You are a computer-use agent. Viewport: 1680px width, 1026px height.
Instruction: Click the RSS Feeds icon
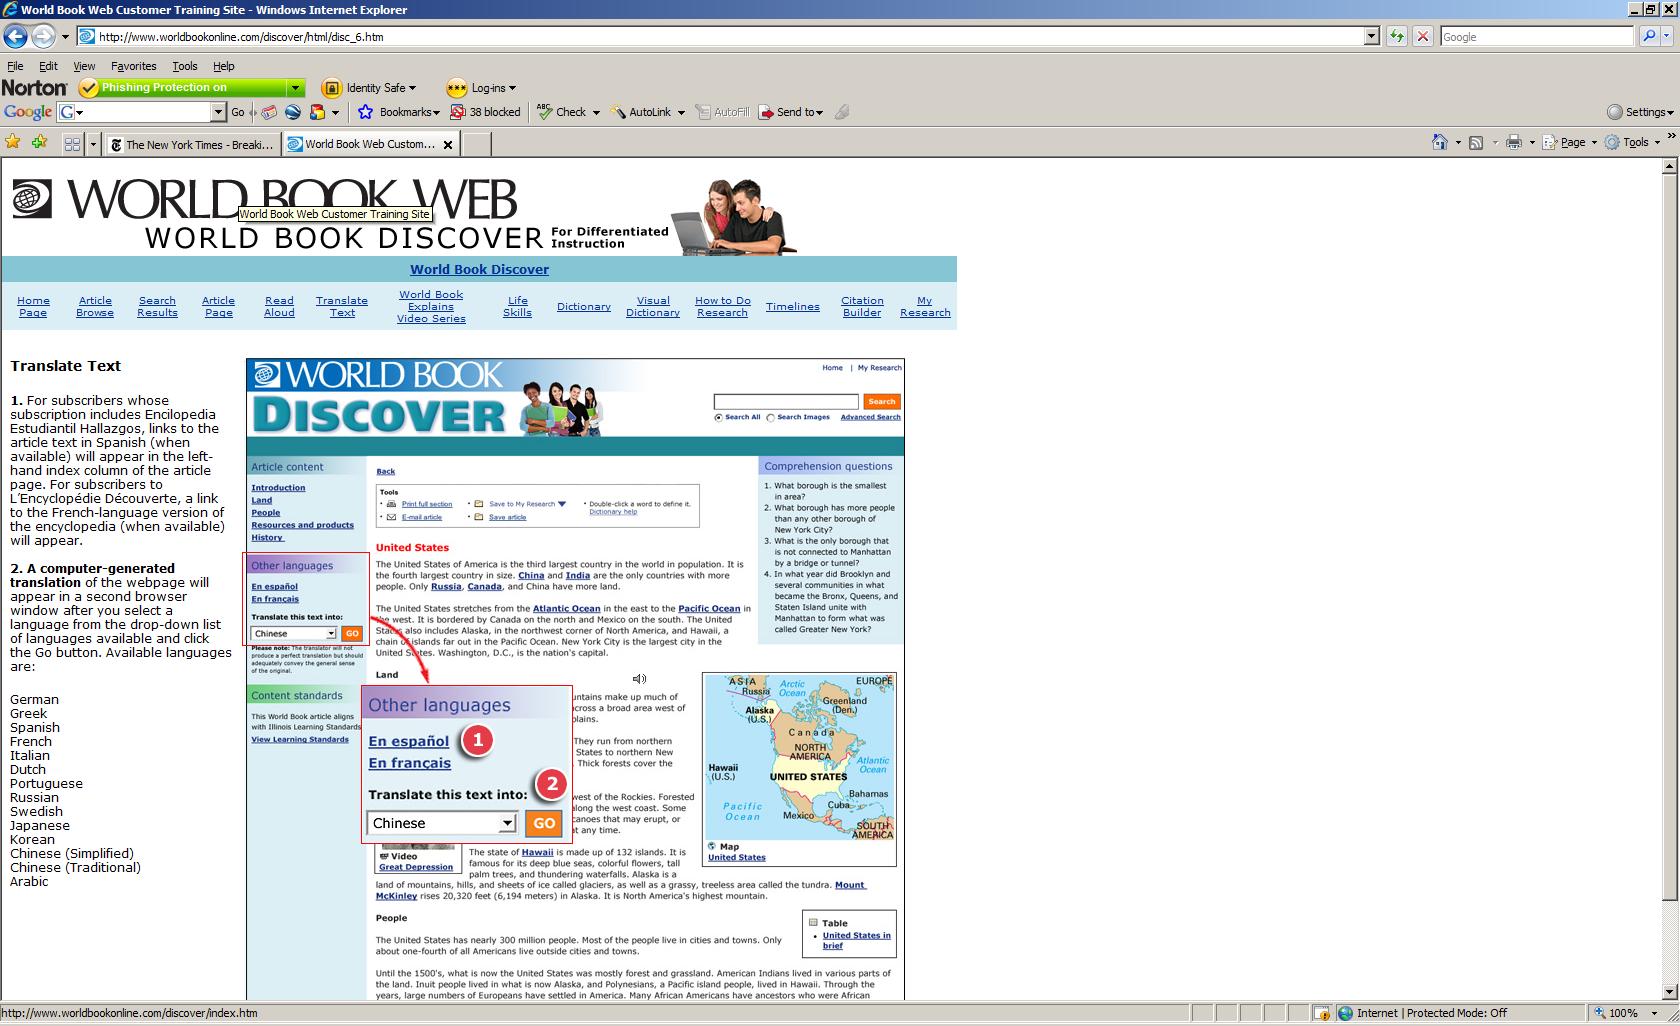pyautogui.click(x=1476, y=142)
